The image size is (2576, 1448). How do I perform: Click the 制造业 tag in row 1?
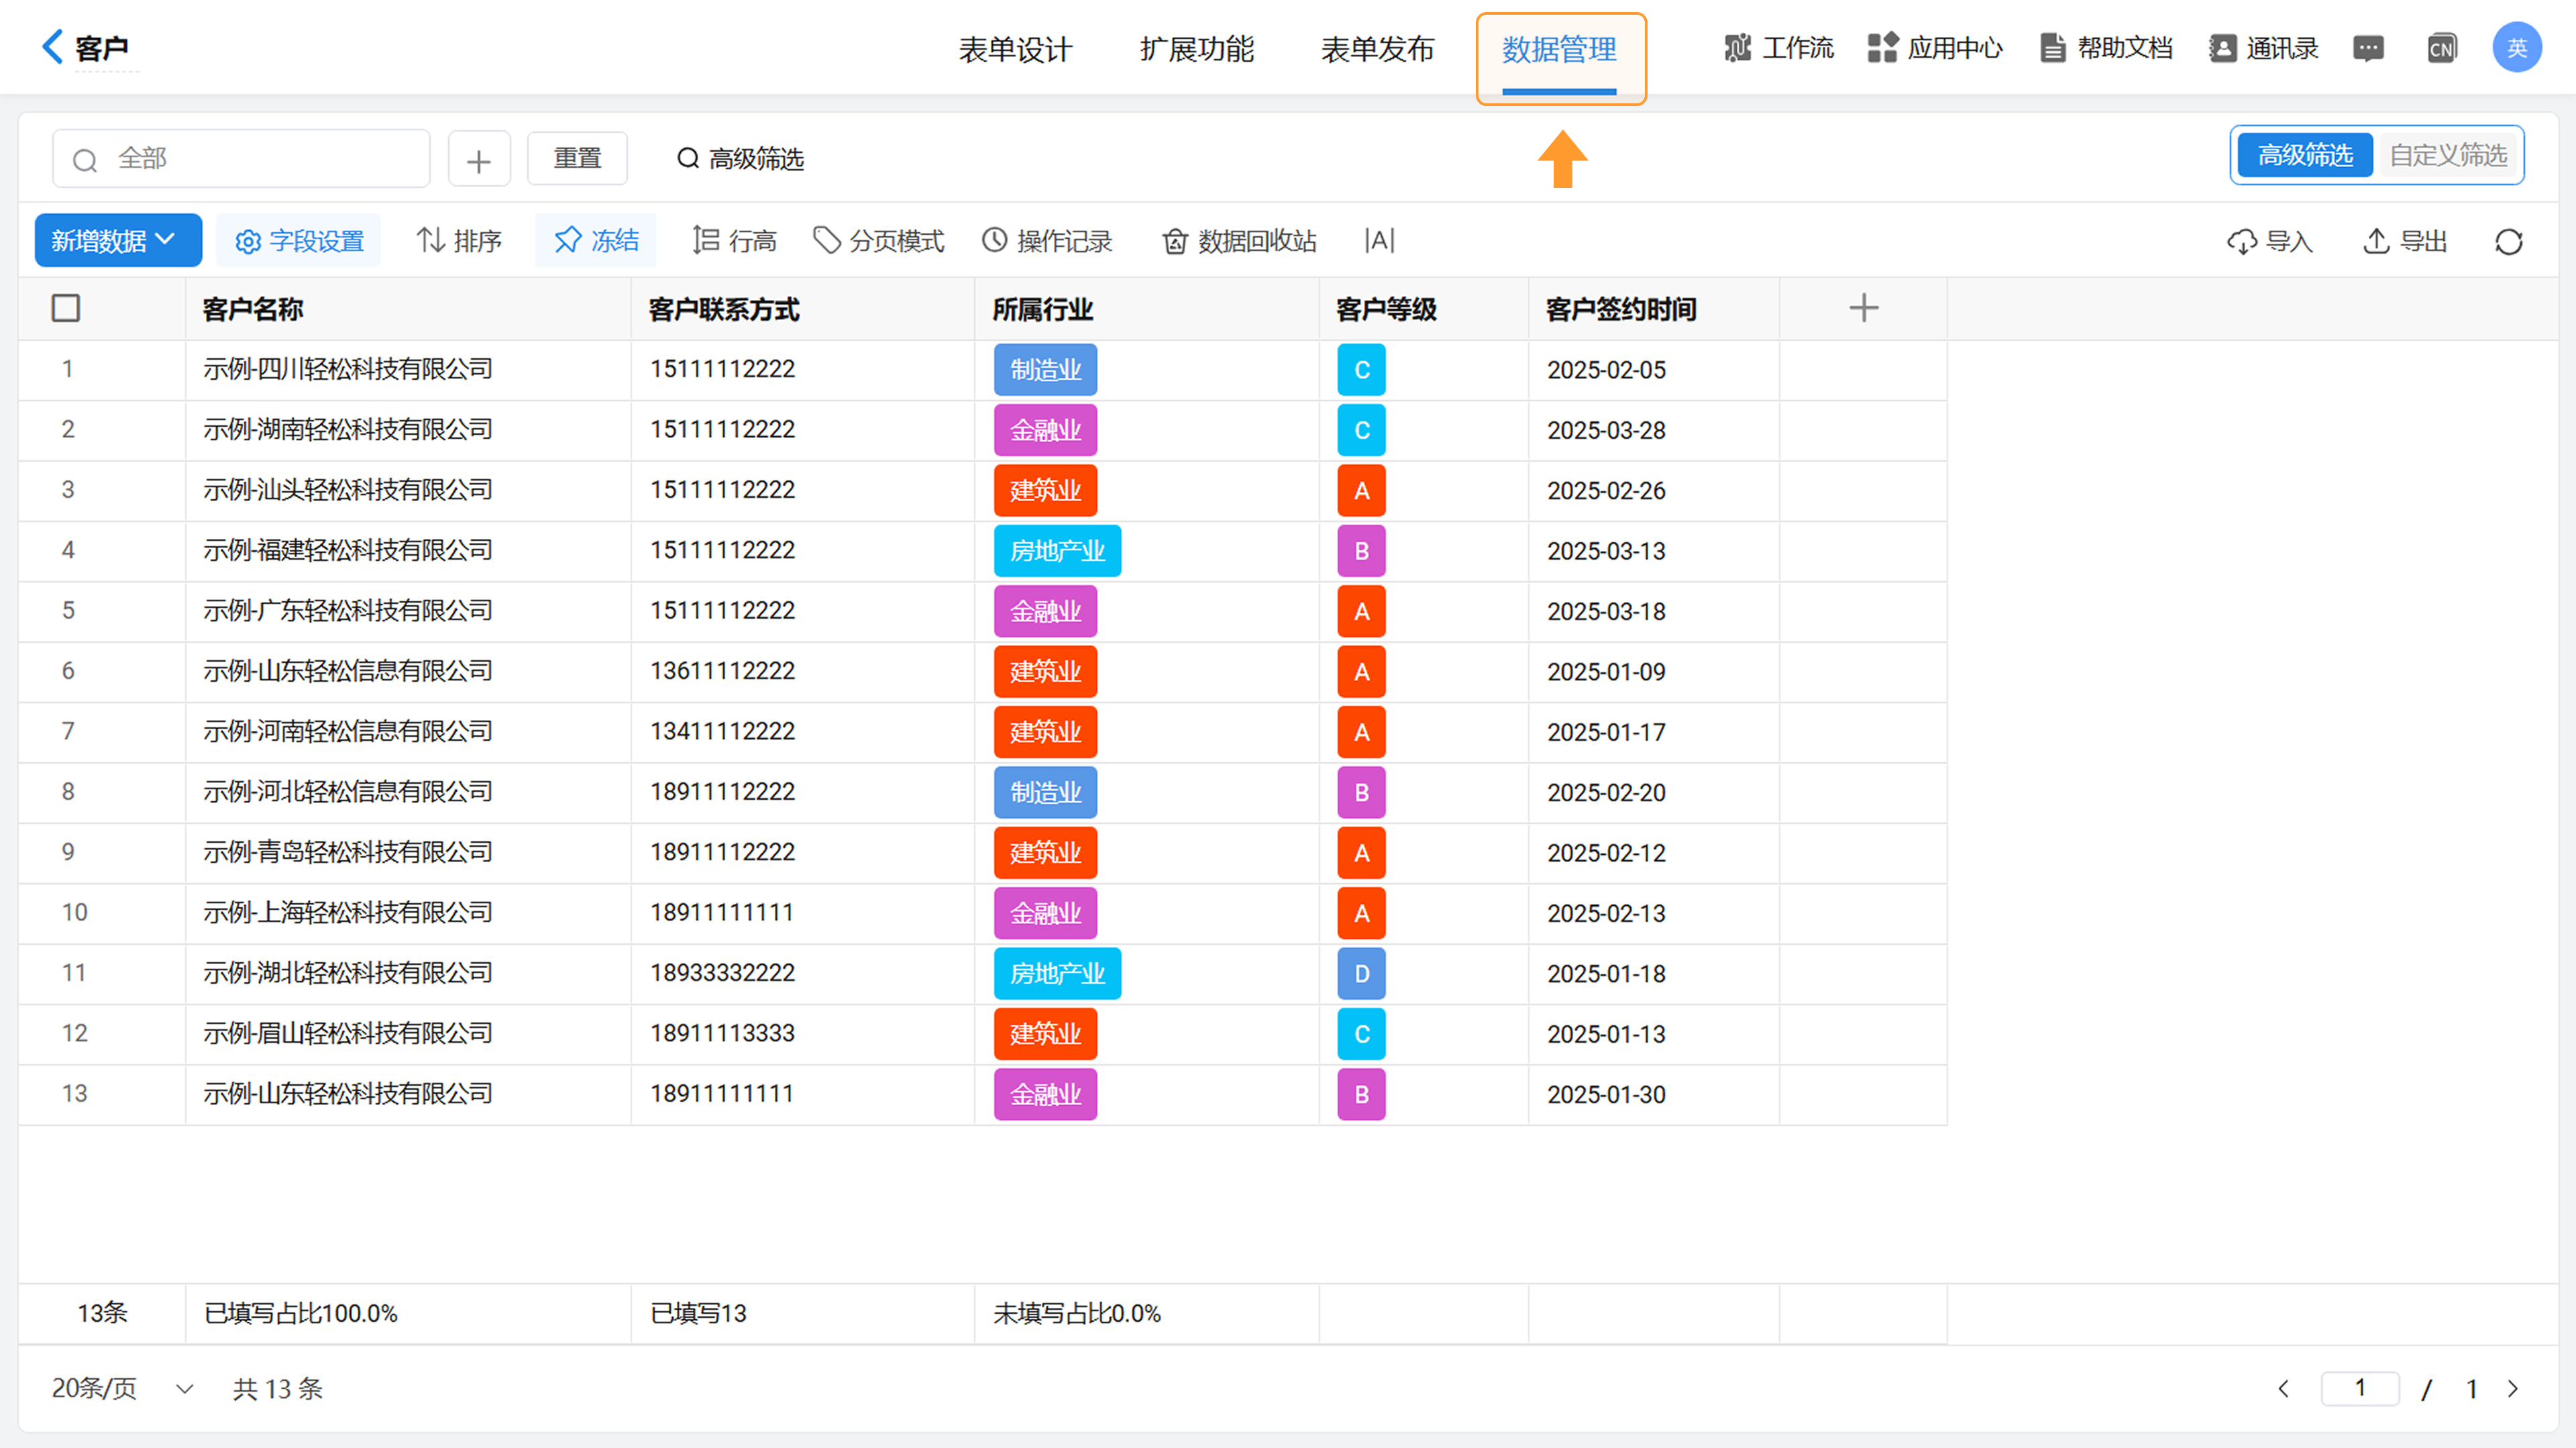(x=1045, y=370)
